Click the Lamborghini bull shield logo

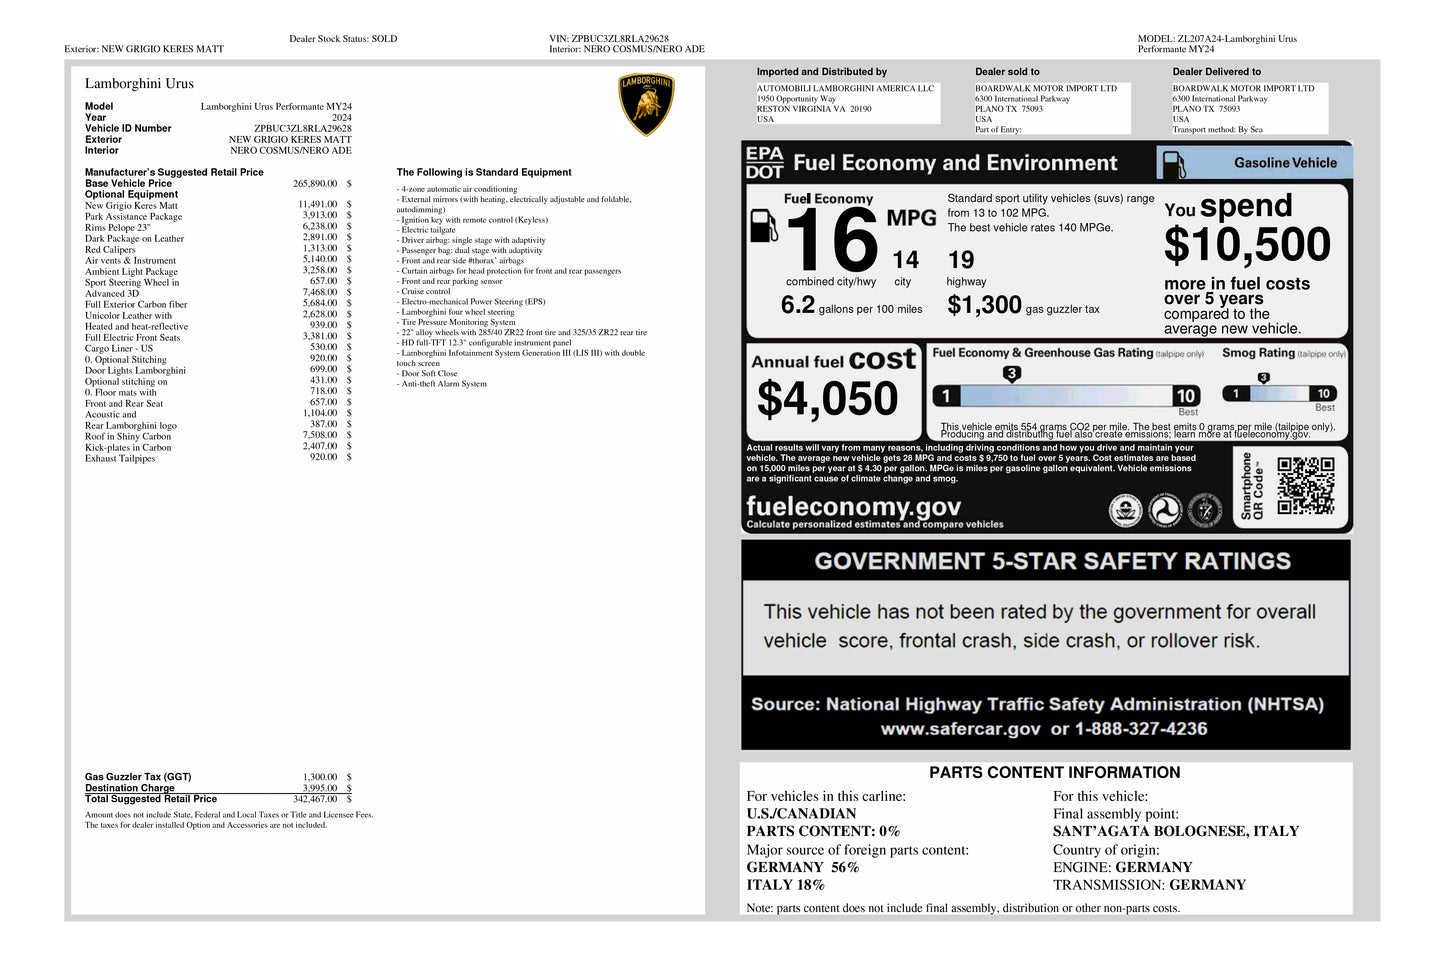tap(646, 104)
